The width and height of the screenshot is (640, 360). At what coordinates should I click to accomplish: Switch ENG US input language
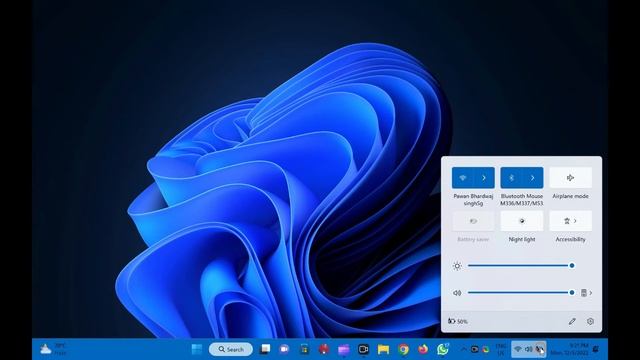click(501, 349)
